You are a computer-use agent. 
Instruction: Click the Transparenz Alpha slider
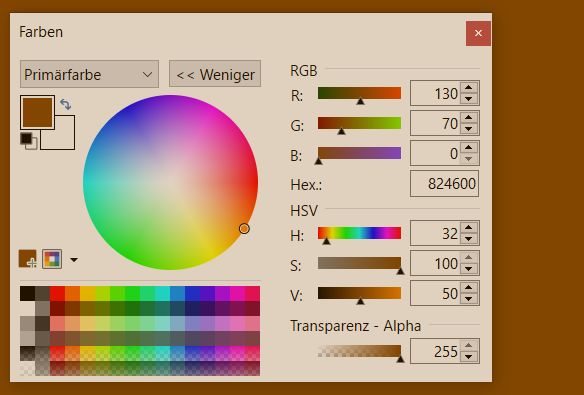[359, 351]
